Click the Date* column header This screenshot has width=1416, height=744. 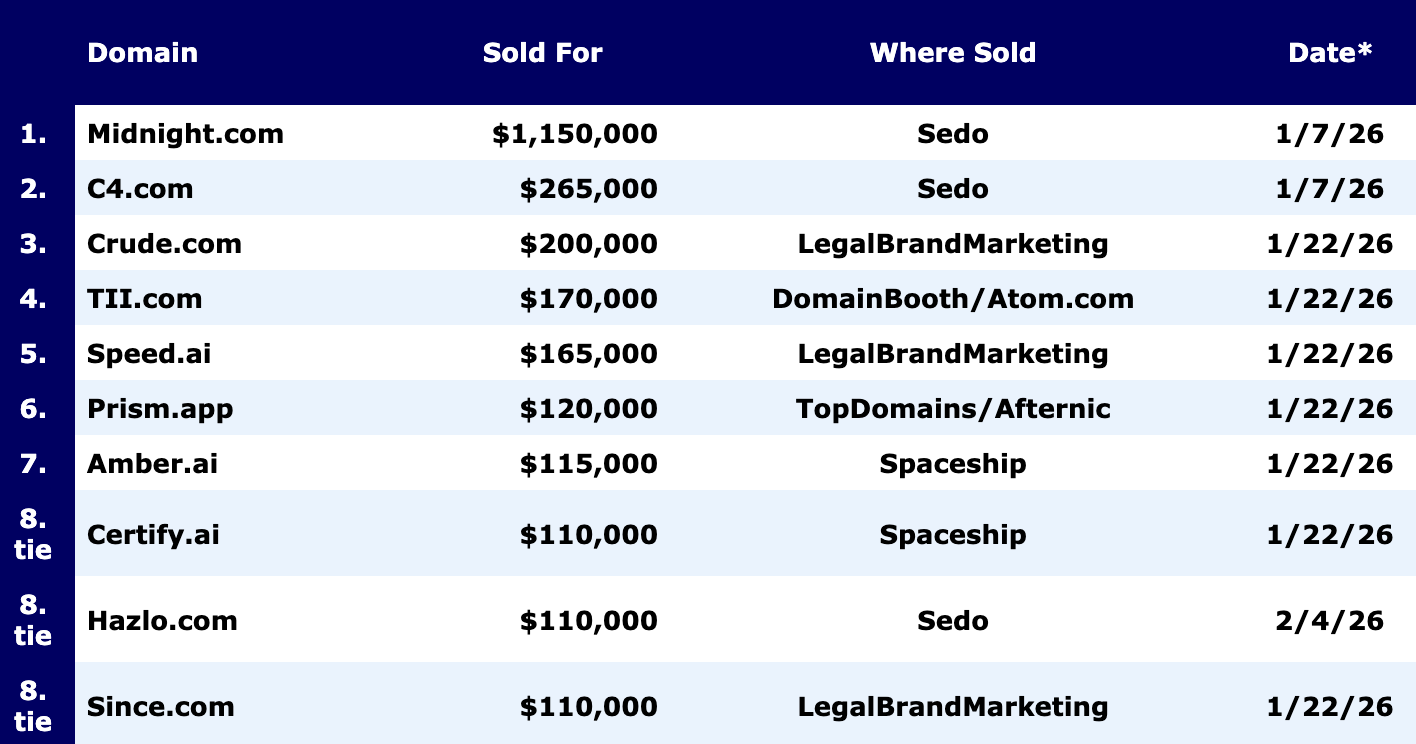(1329, 53)
